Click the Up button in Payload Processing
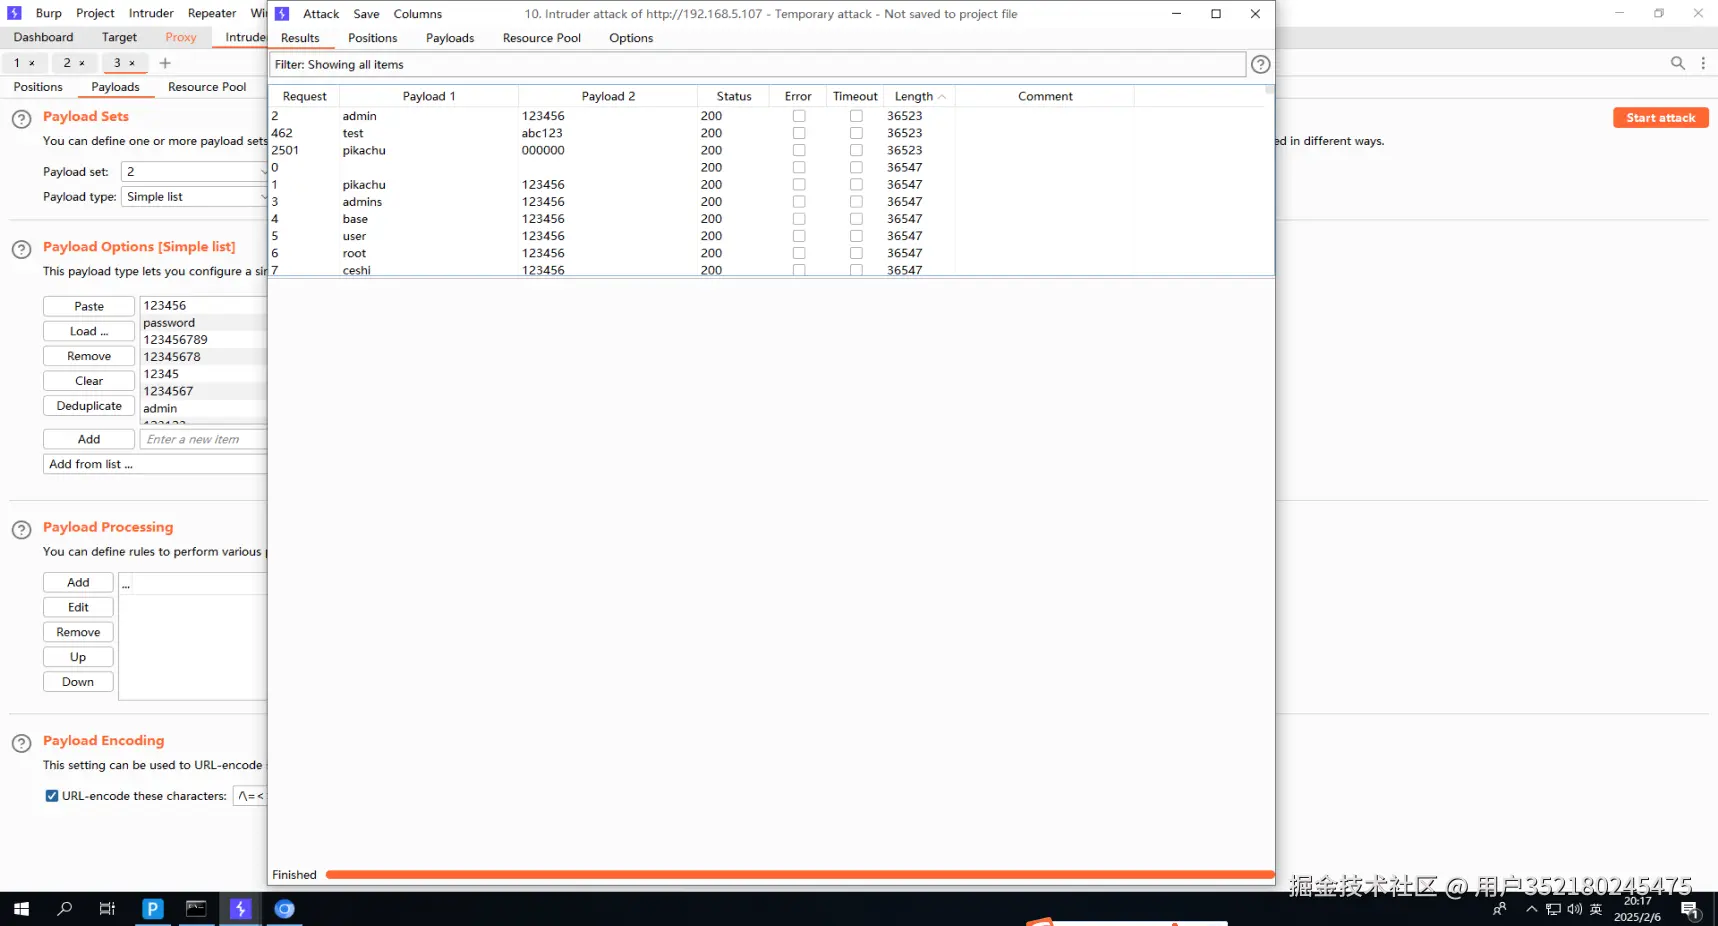This screenshot has height=926, width=1718. point(78,657)
